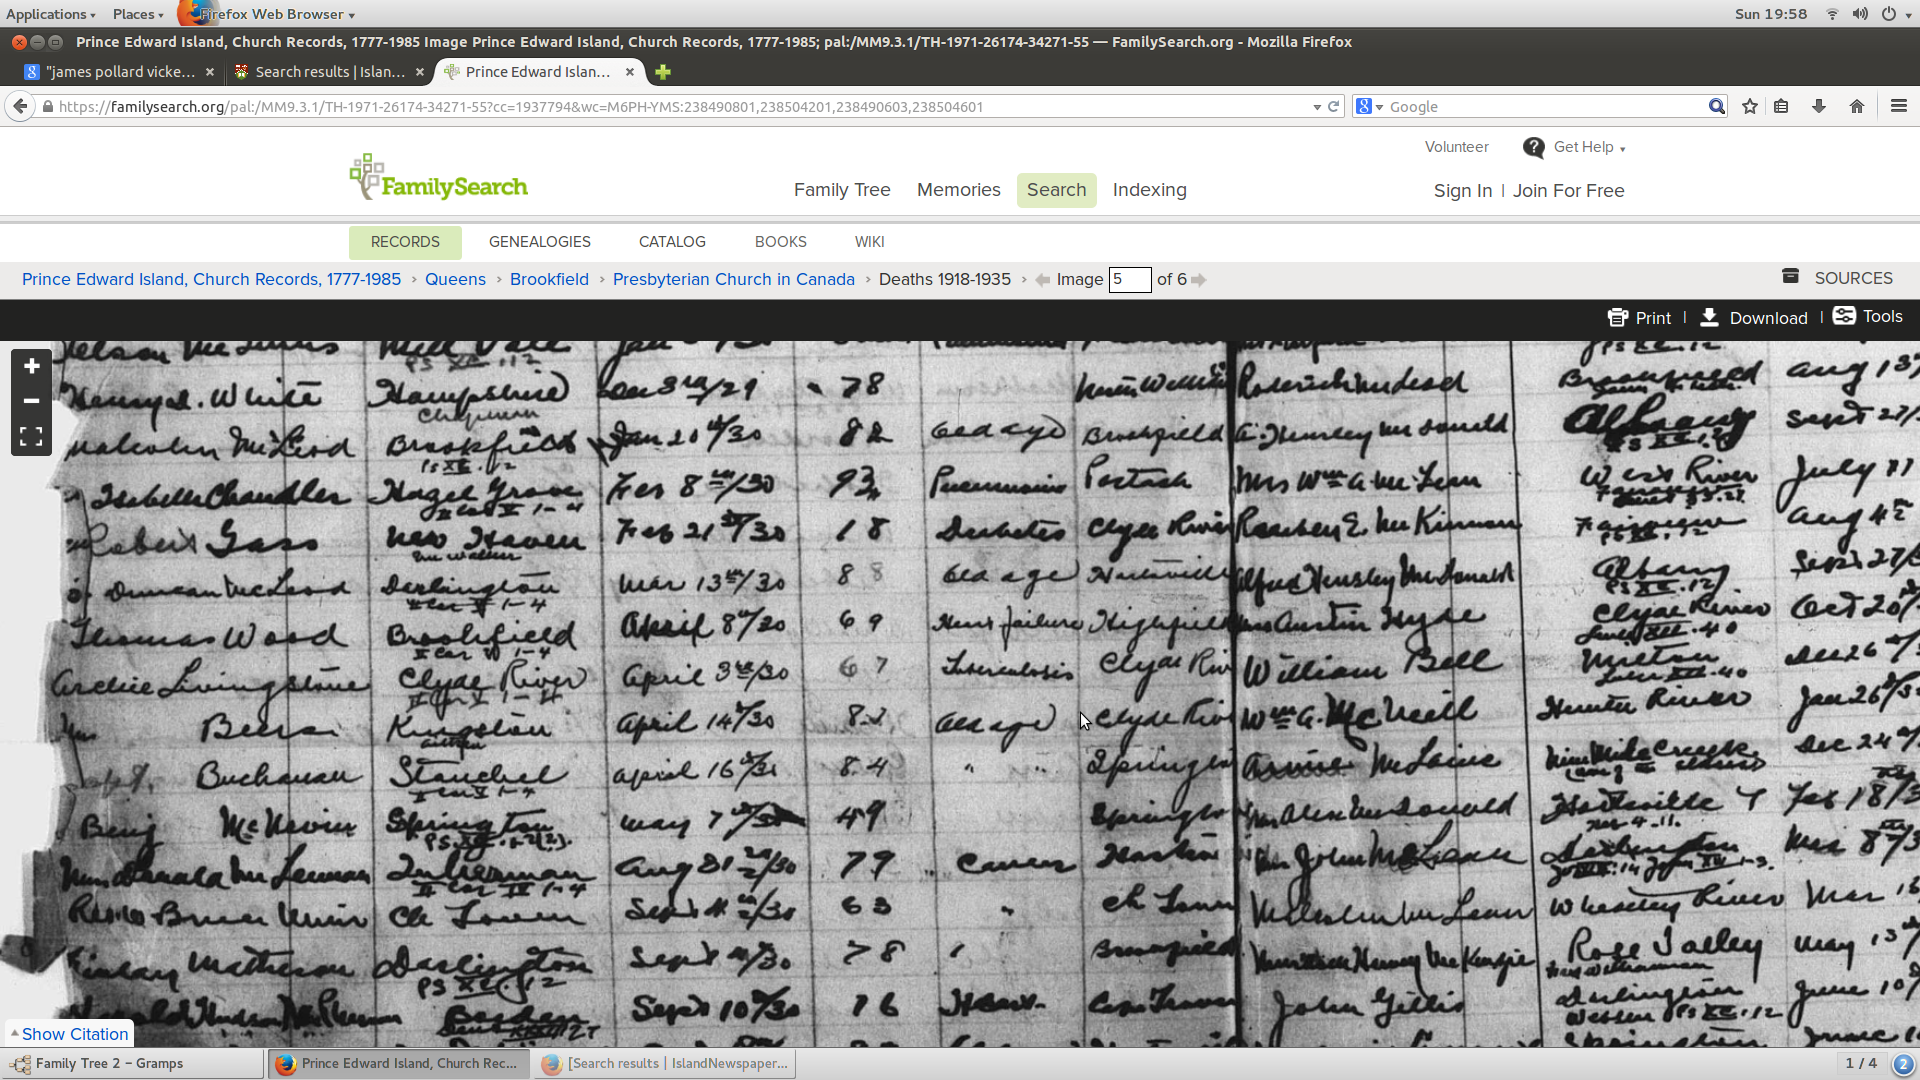Click the Sign In link
The height and width of the screenshot is (1080, 1920).
pos(1462,191)
